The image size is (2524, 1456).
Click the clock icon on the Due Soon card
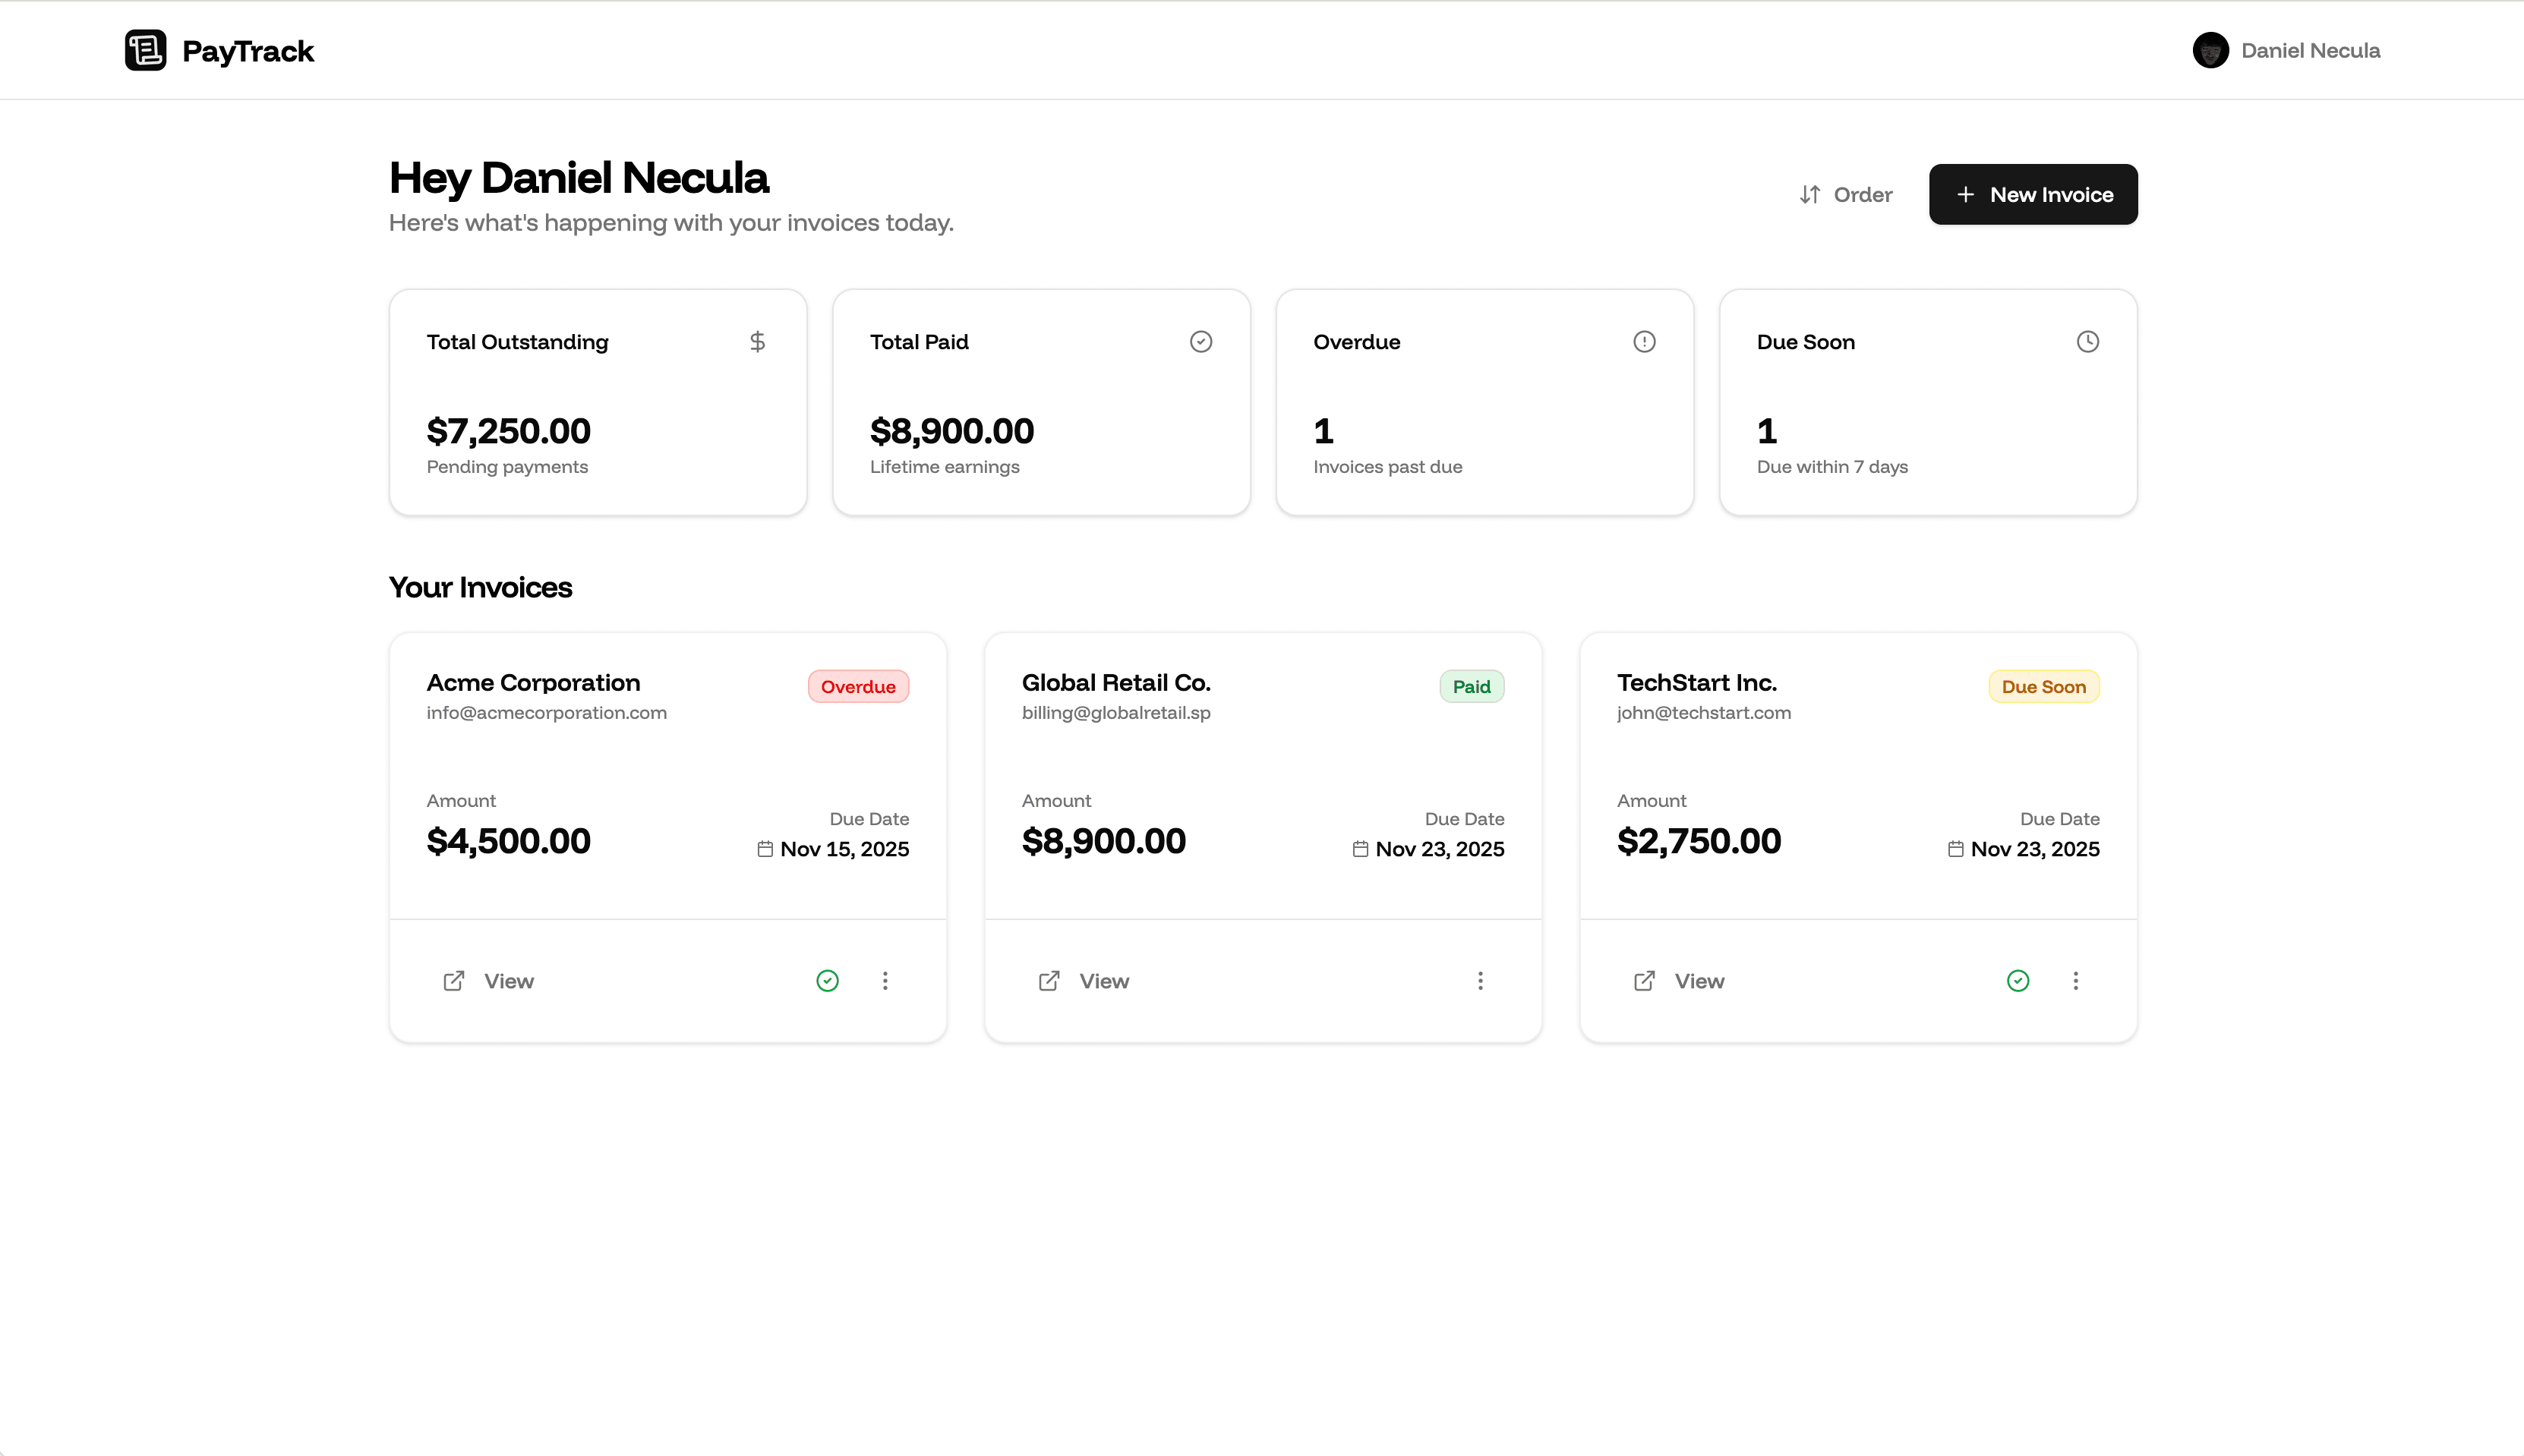coord(2088,341)
